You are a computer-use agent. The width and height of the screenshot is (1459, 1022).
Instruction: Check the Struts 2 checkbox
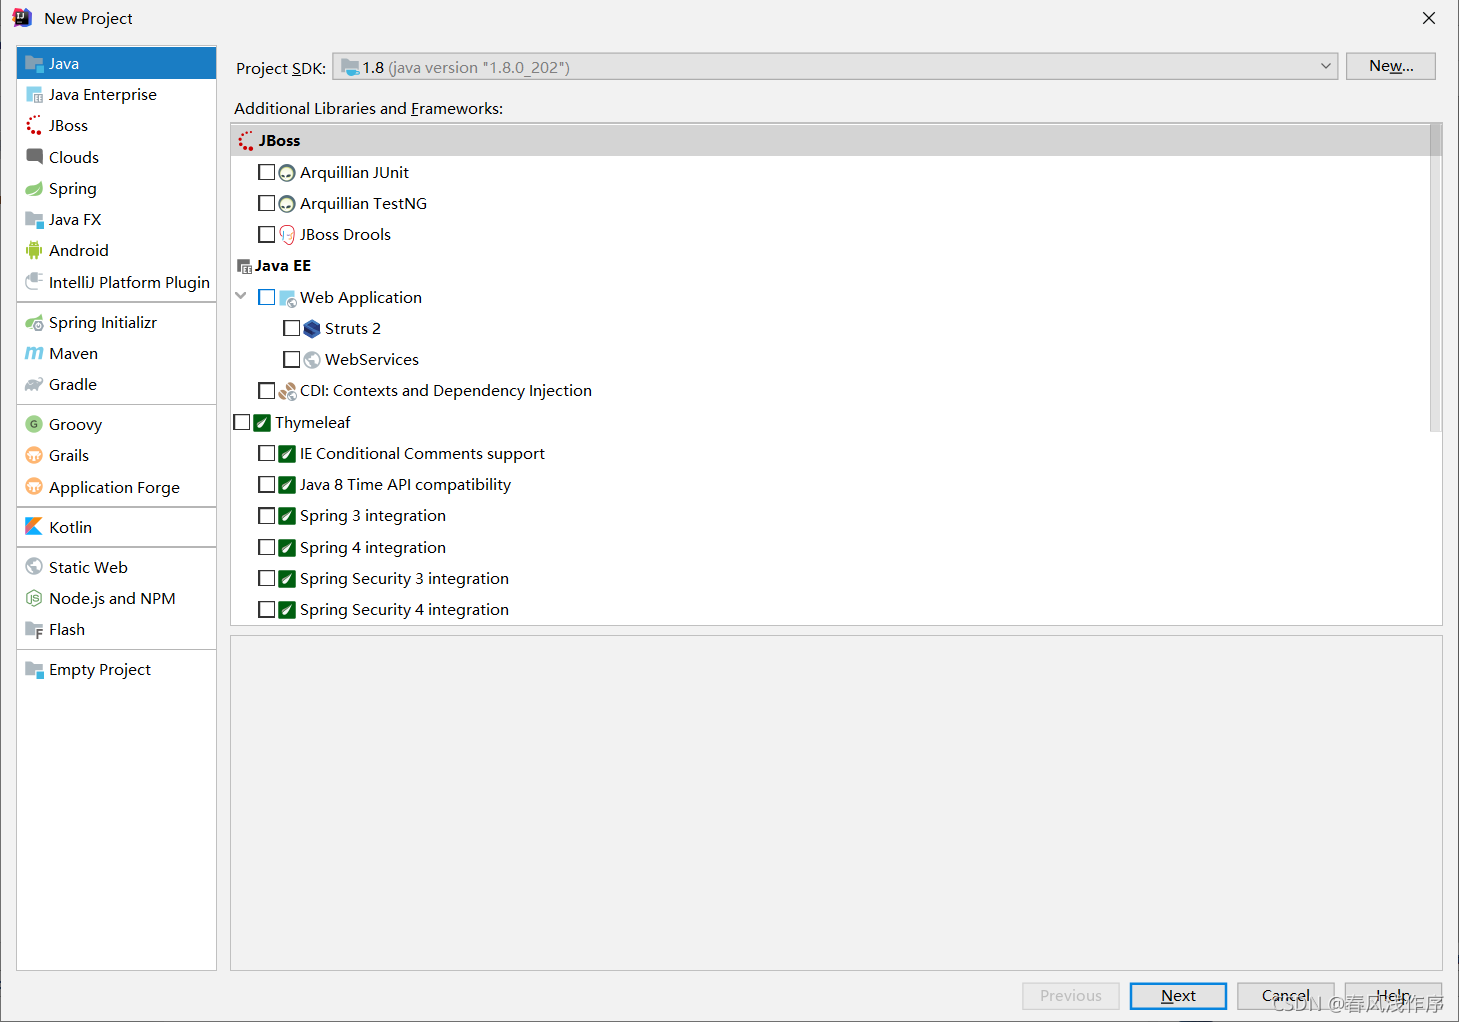tap(291, 328)
